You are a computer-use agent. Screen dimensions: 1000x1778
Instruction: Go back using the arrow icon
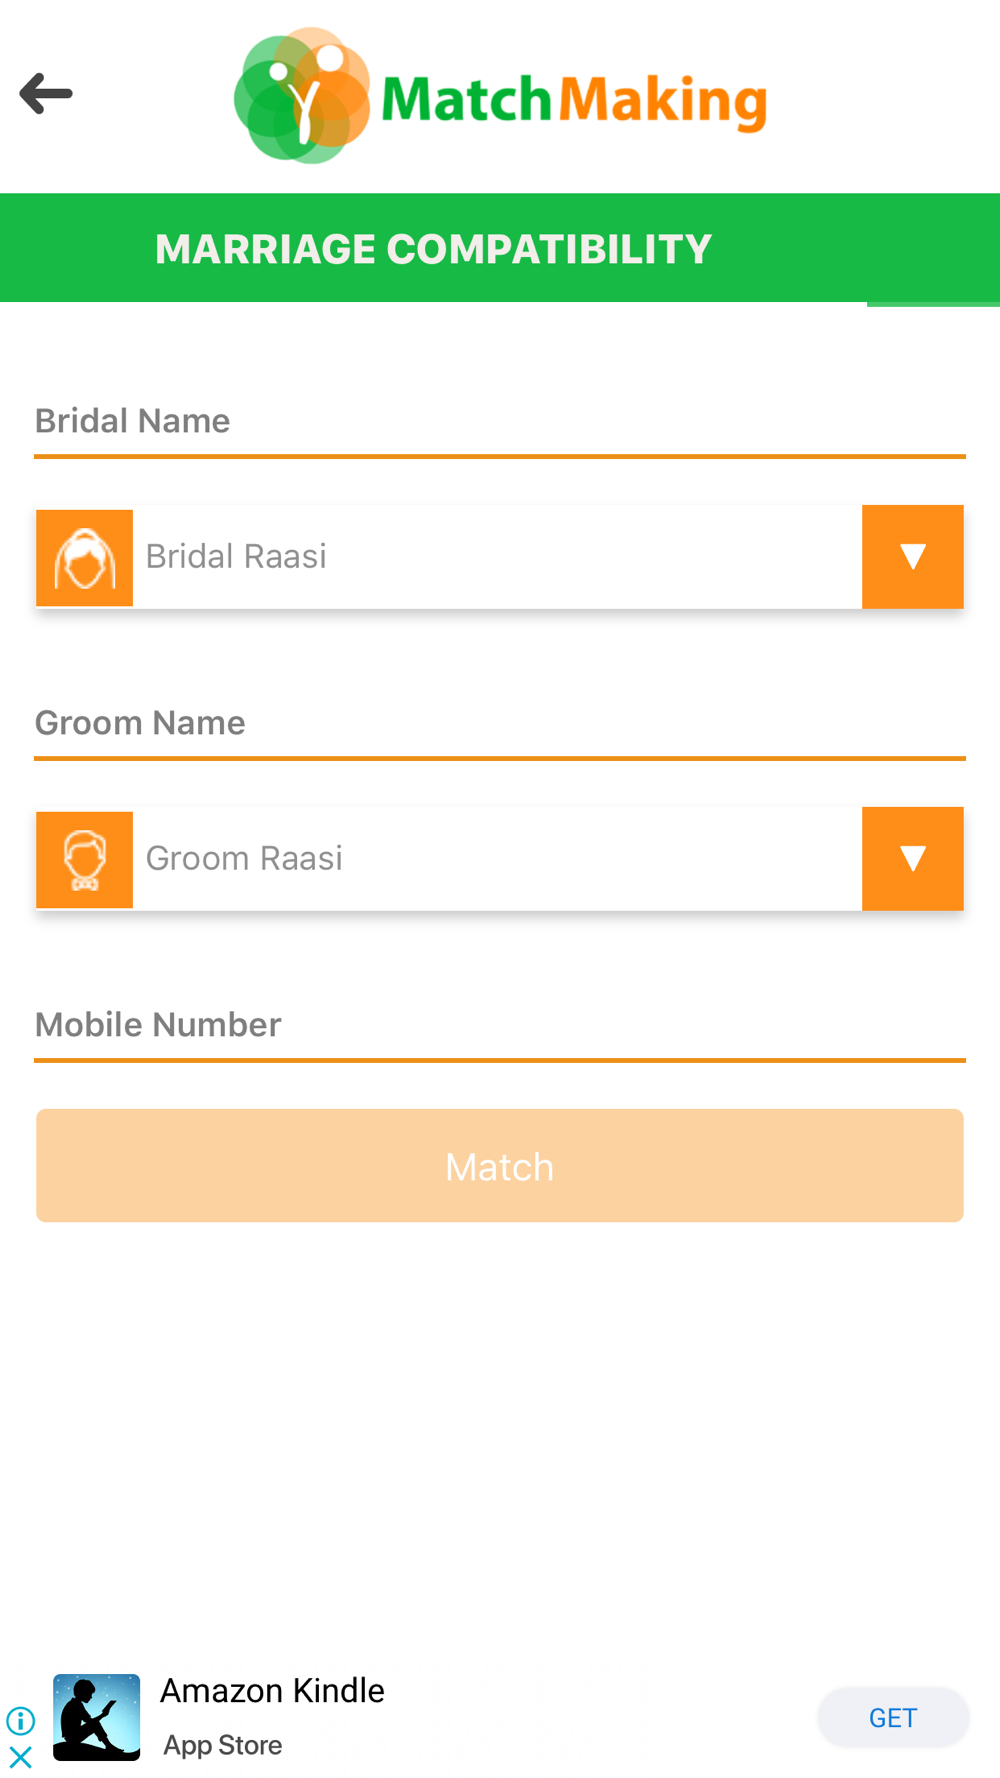coord(46,94)
